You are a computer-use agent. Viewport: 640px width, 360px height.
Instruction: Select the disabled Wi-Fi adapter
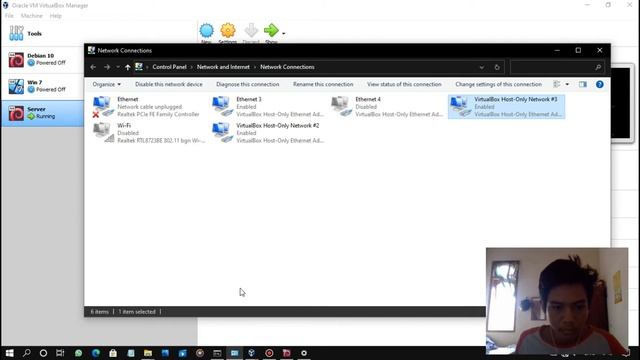coord(149,133)
